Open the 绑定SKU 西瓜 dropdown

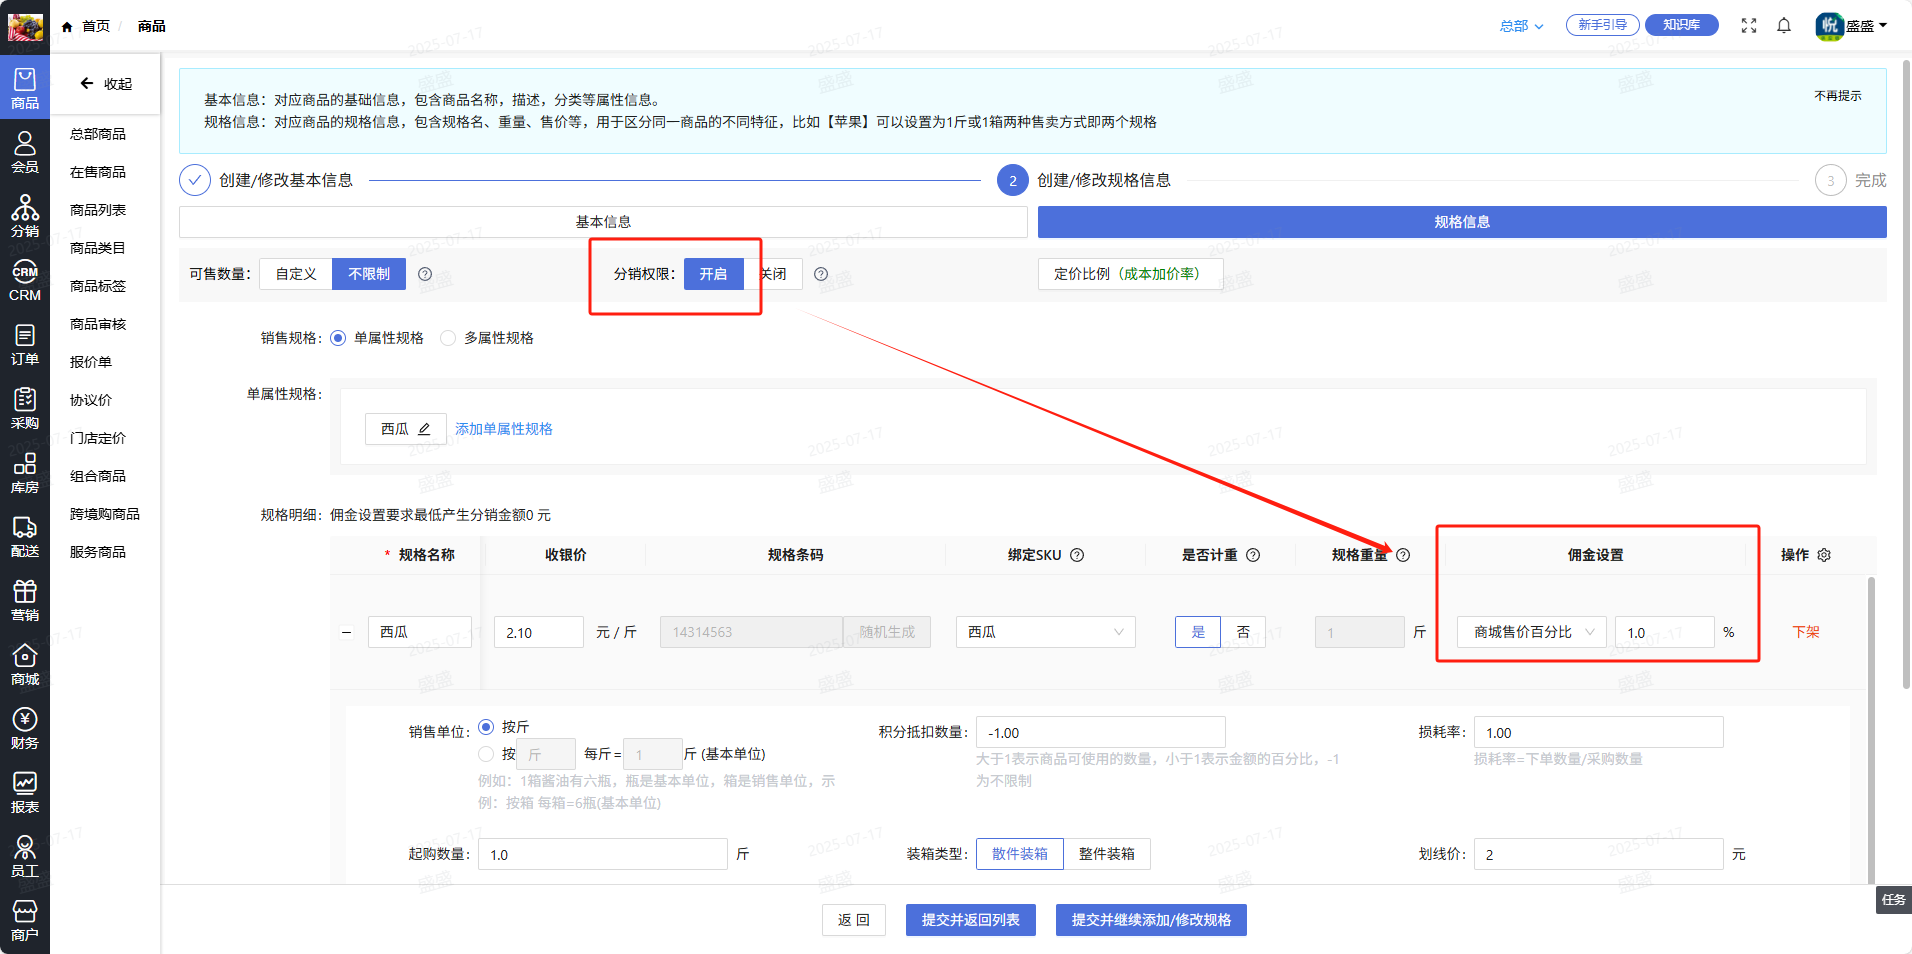(1045, 632)
